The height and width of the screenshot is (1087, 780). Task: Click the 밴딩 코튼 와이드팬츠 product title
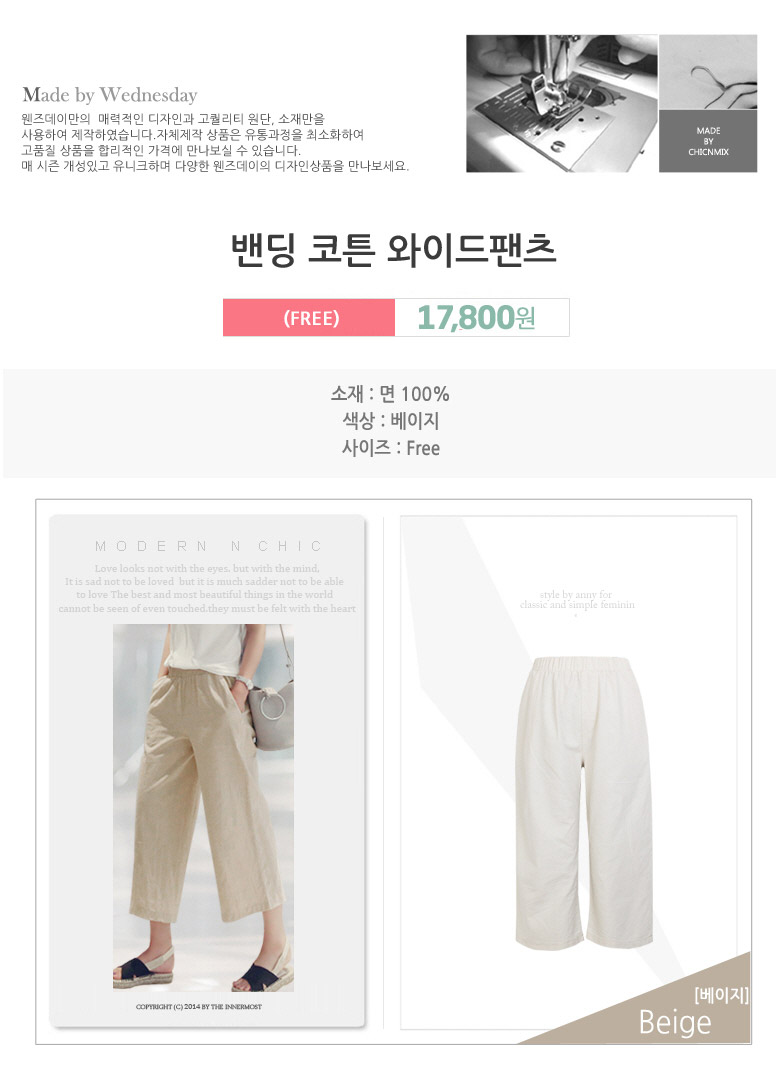(x=393, y=250)
